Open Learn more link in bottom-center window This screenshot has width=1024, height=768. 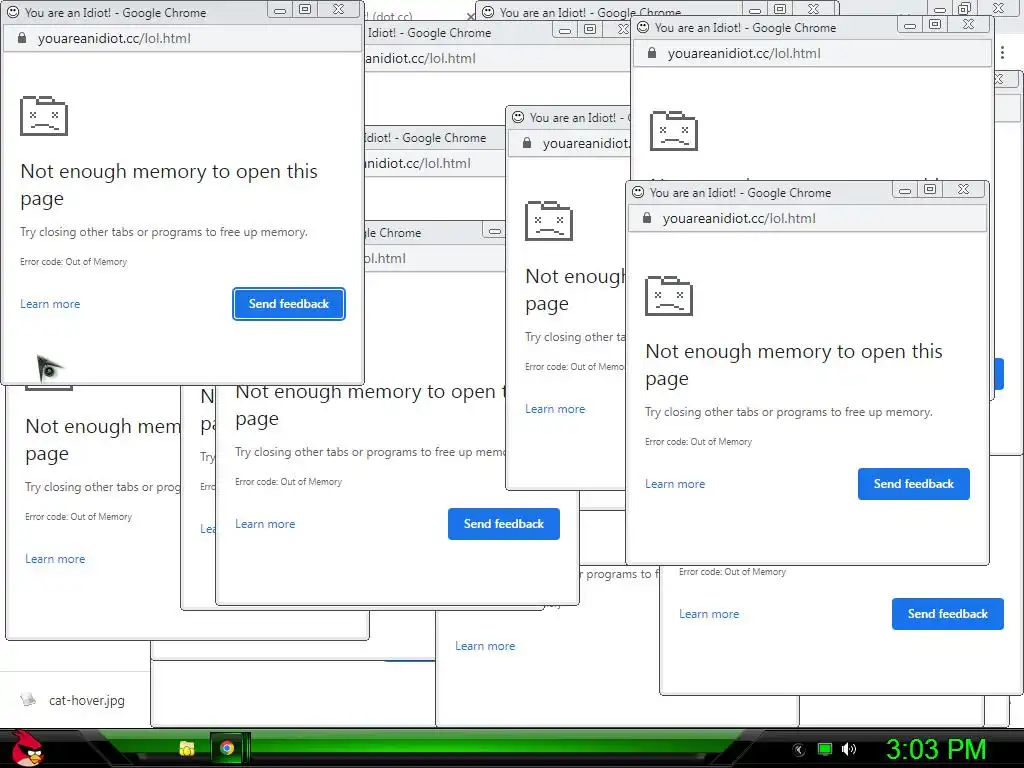(265, 524)
